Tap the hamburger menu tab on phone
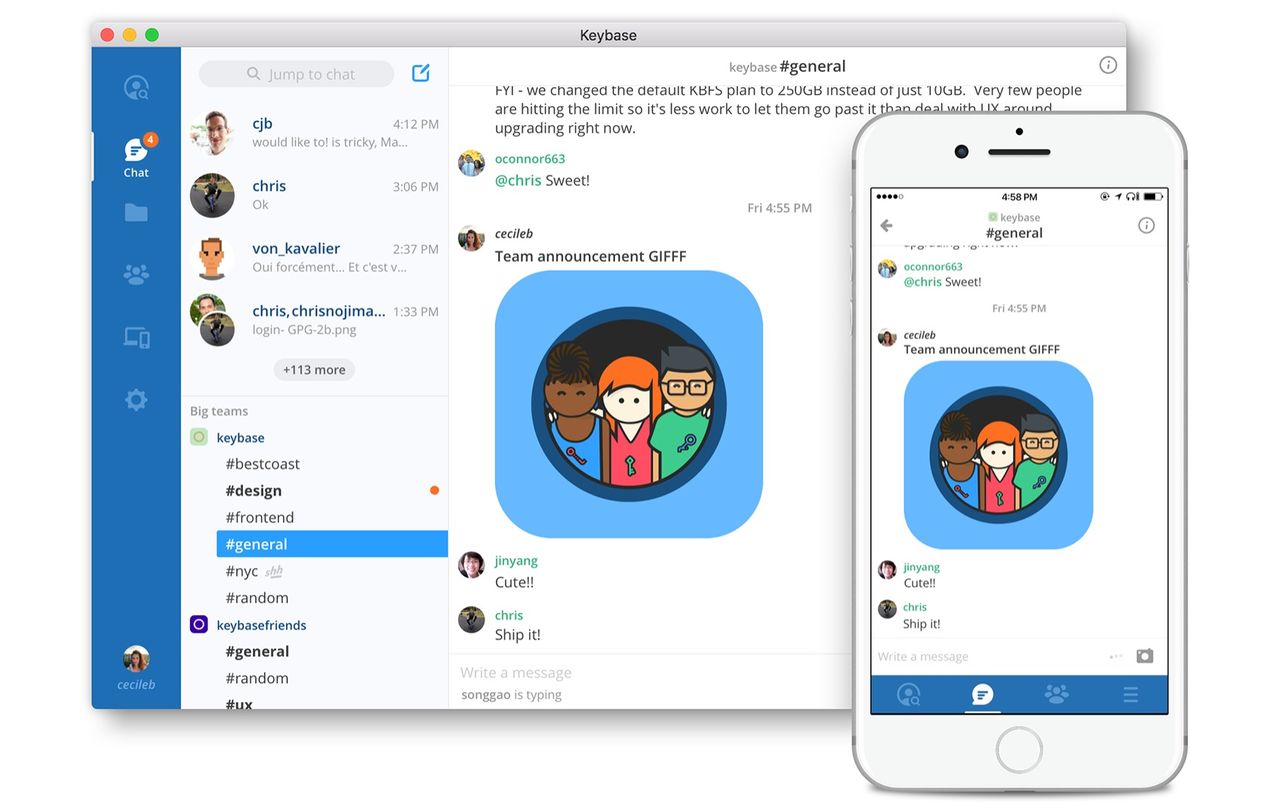1280x809 pixels. pos(1130,694)
